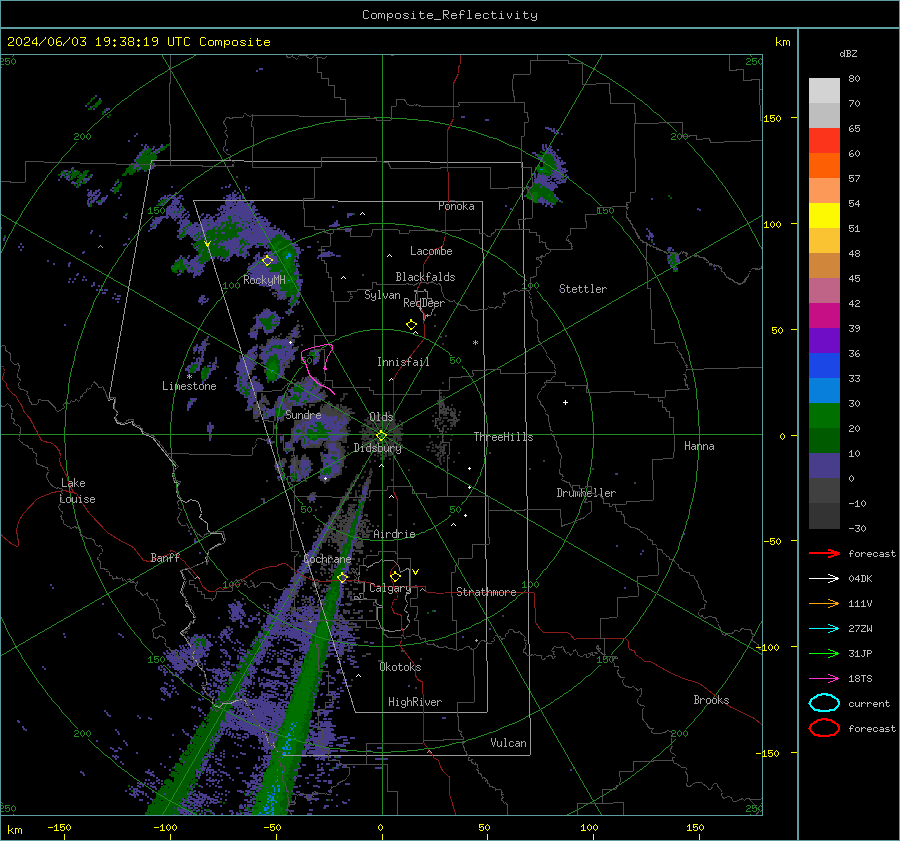Click the orange 111V arrow in legend
The width and height of the screenshot is (900, 841).
(x=824, y=603)
